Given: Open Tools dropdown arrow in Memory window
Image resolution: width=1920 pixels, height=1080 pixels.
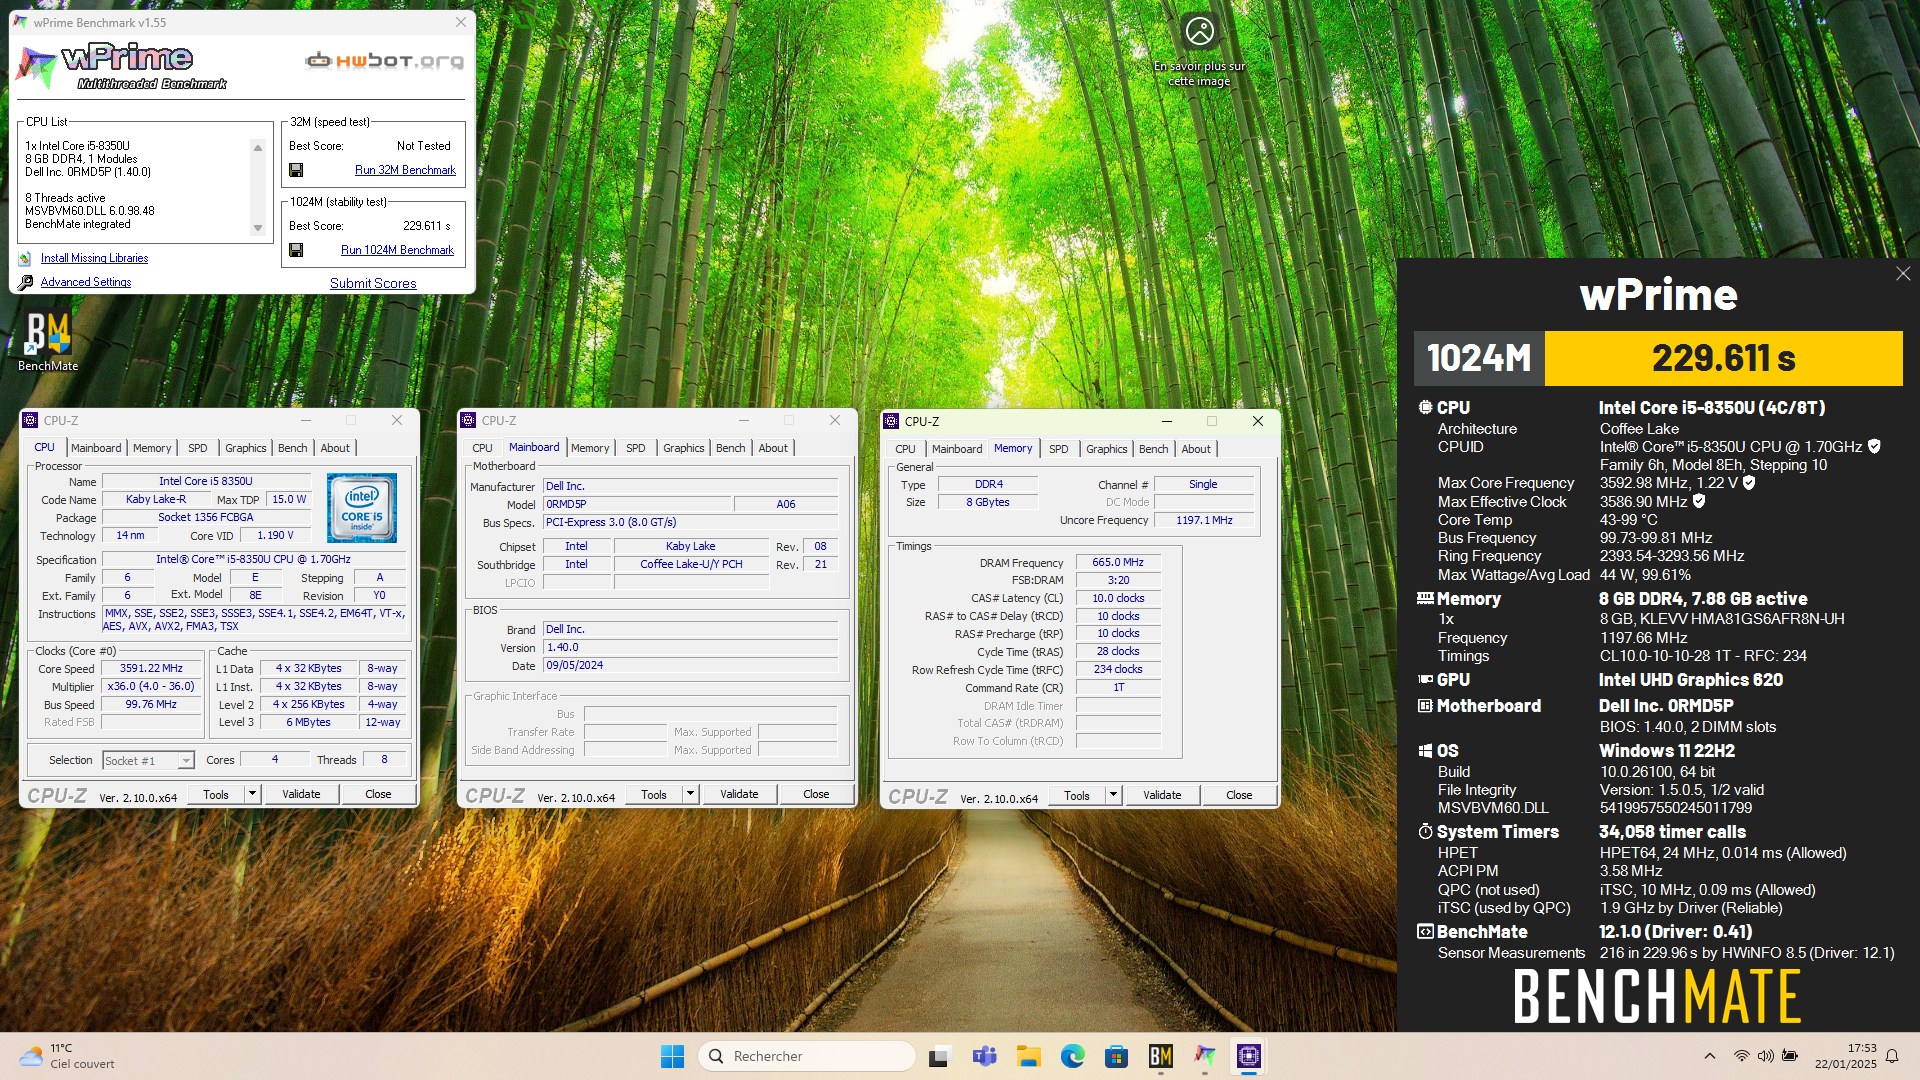Looking at the screenshot, I should (1113, 795).
